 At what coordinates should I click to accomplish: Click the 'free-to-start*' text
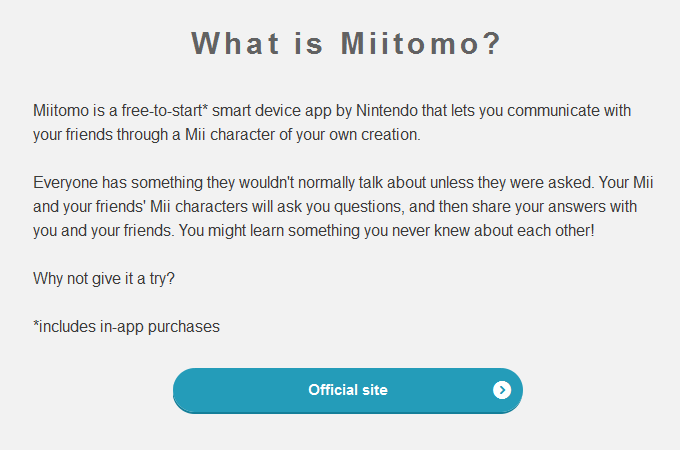tap(164, 111)
